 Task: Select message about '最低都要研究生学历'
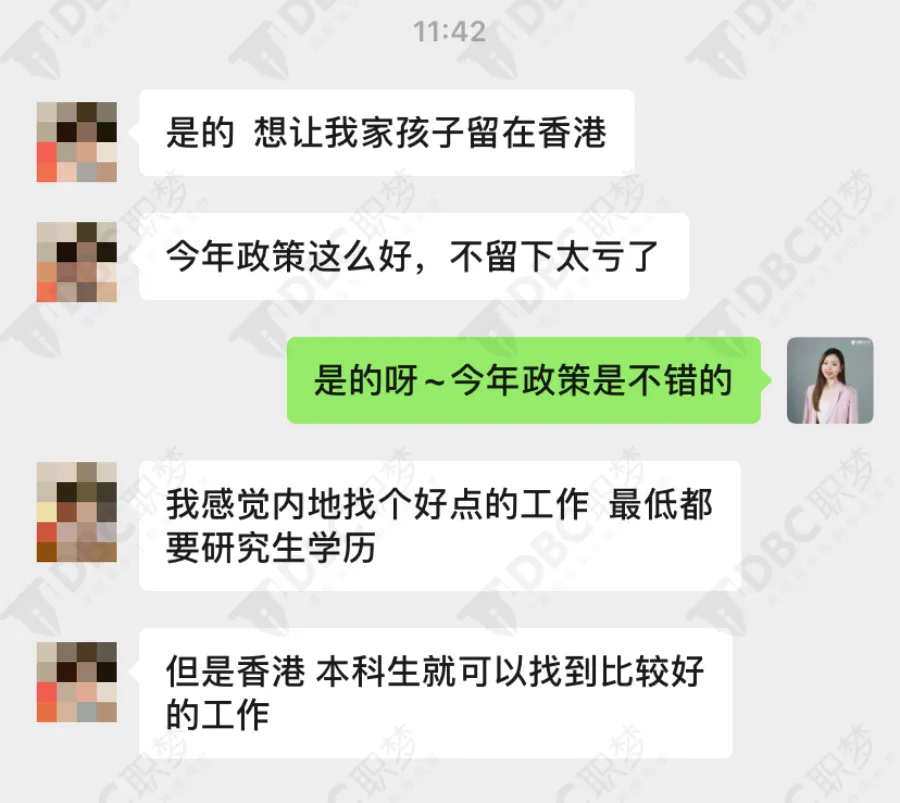(440, 526)
